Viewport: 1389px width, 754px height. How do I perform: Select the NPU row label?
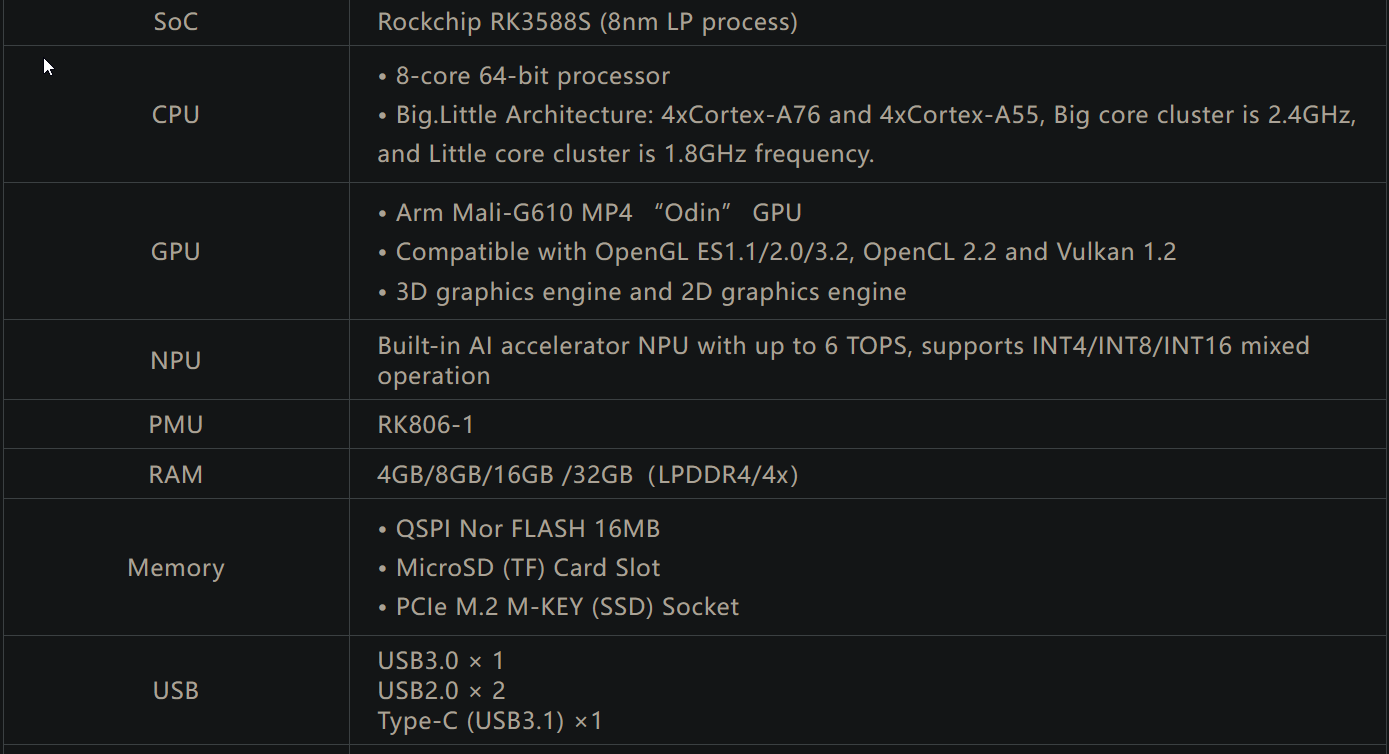click(x=176, y=360)
